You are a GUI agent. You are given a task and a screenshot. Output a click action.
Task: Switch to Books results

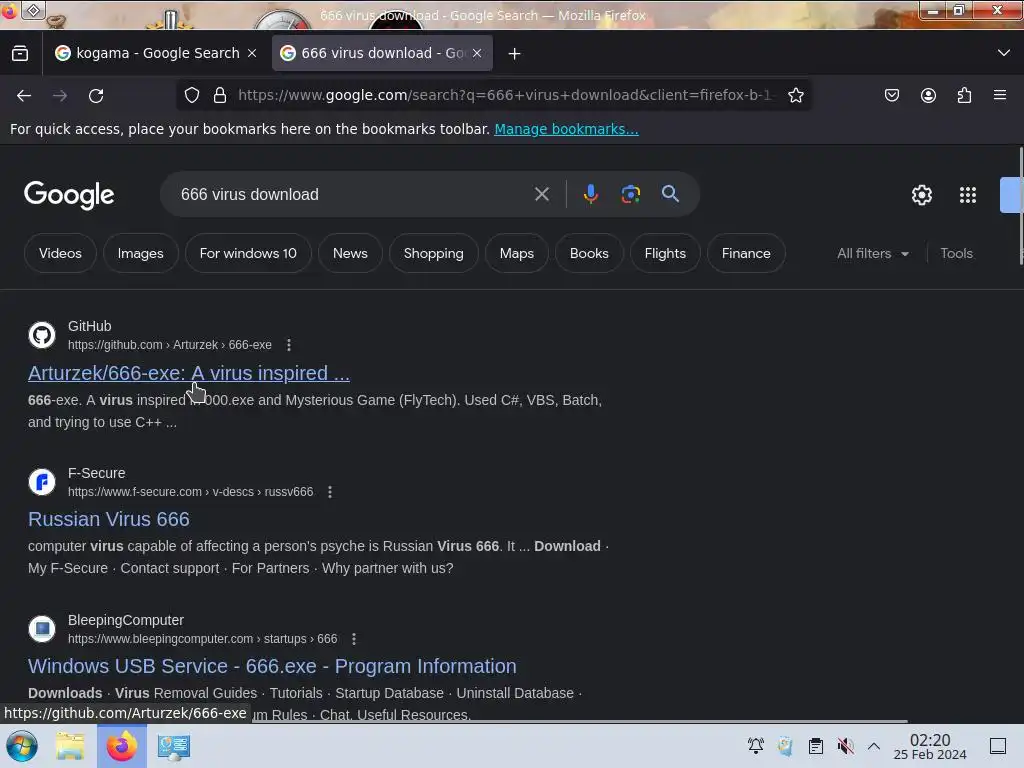pos(589,253)
